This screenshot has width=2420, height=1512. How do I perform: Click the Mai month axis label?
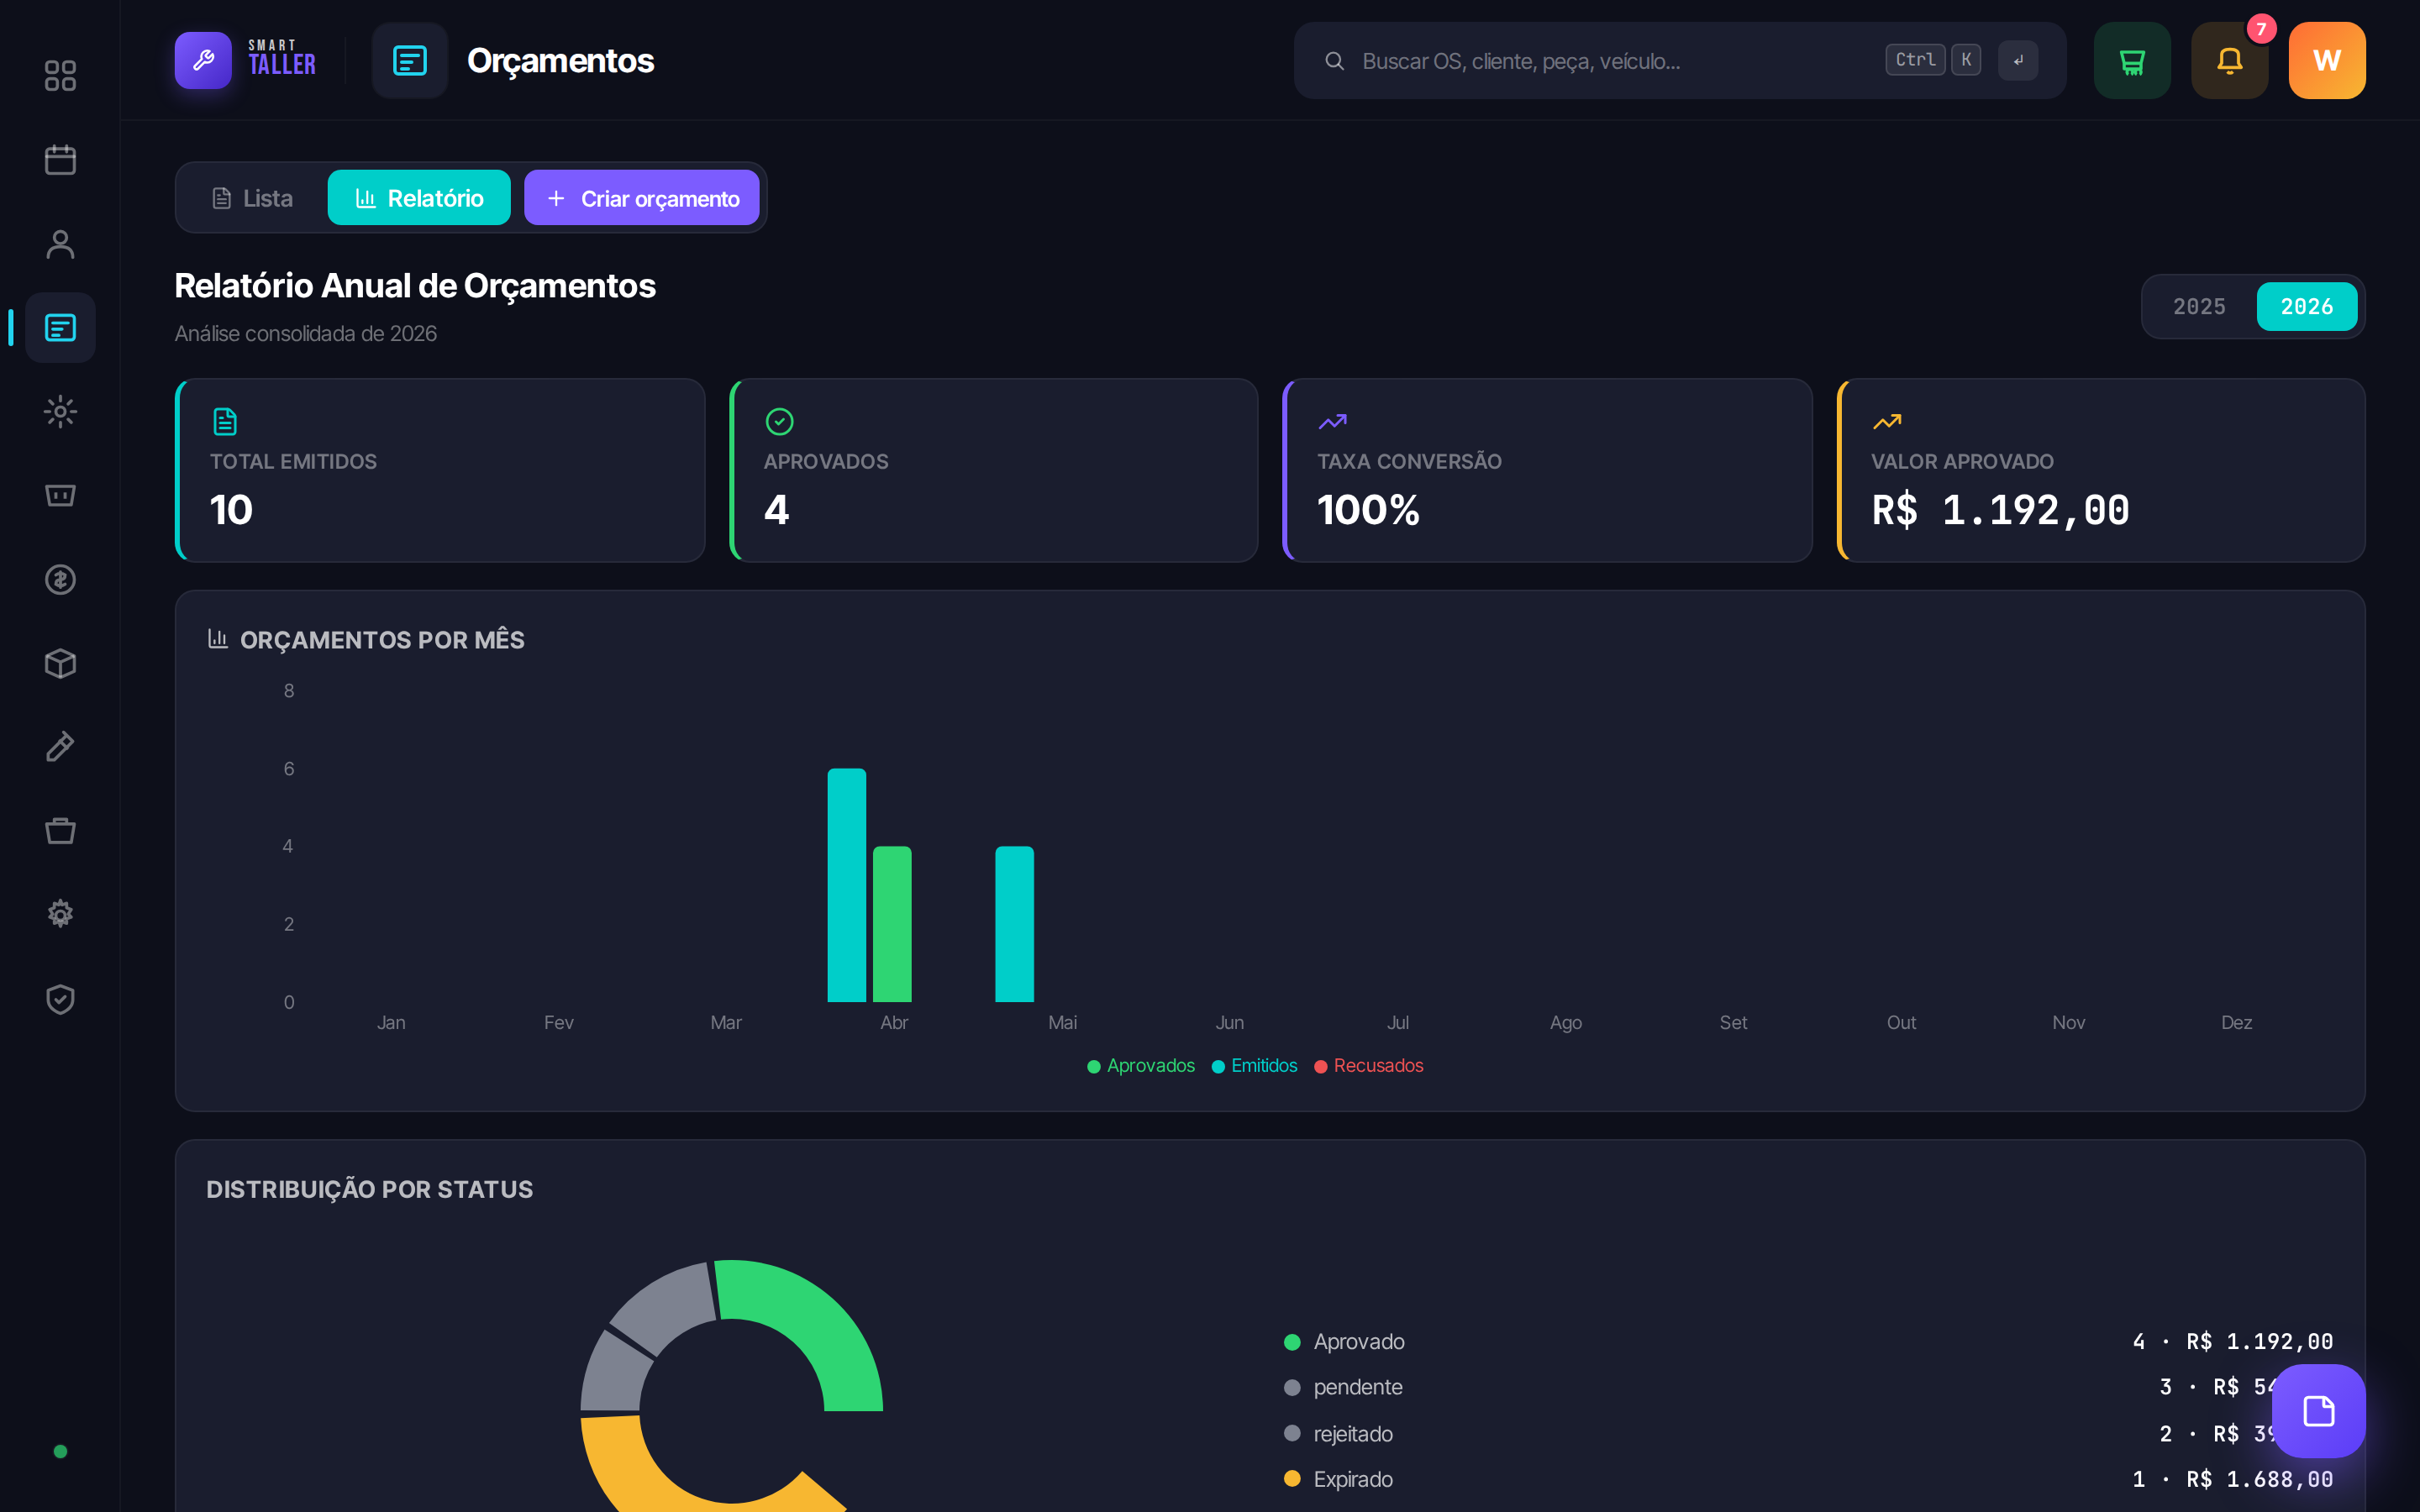[1062, 1022]
